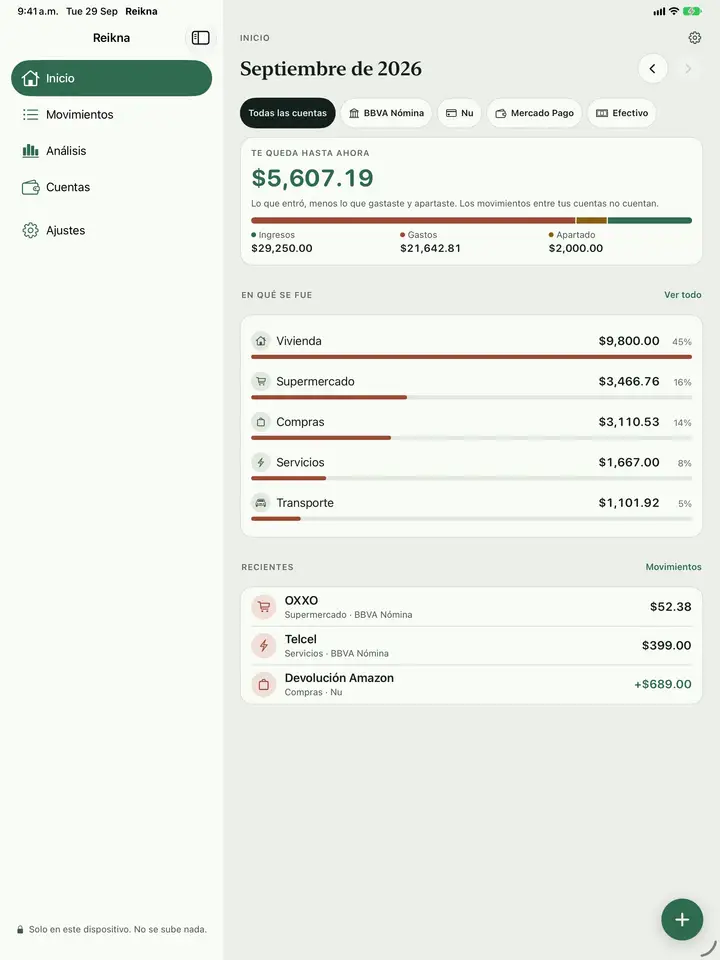Click the Wi-Fi icon in status bar

(x=673, y=11)
